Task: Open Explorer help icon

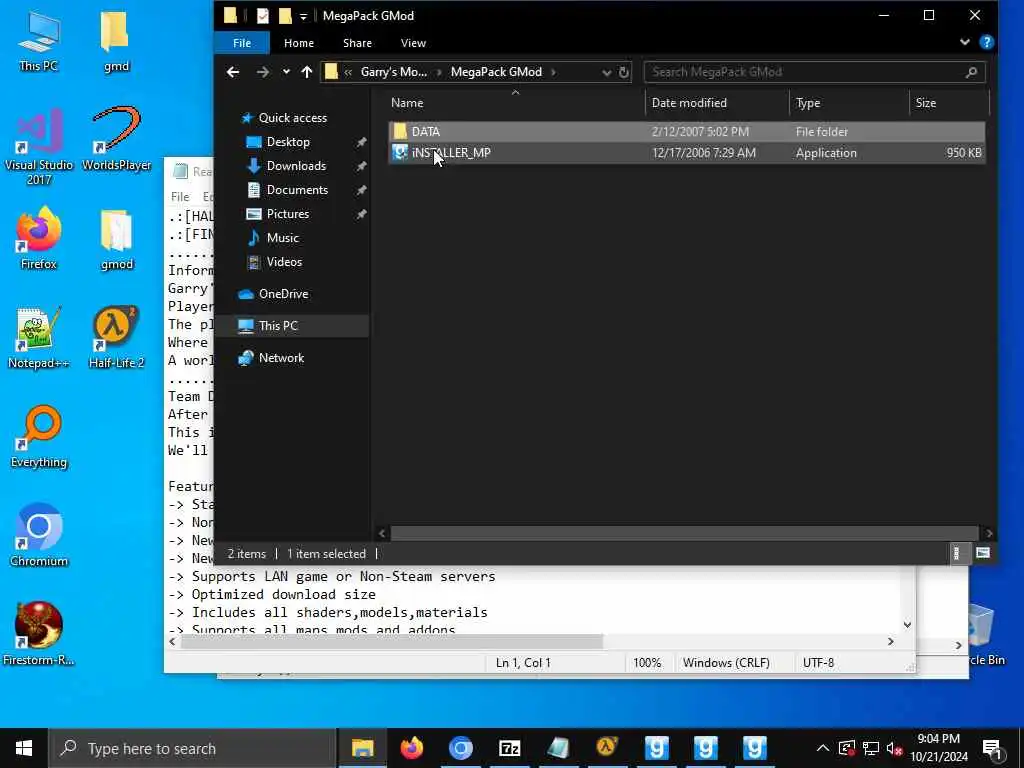Action: (x=987, y=42)
